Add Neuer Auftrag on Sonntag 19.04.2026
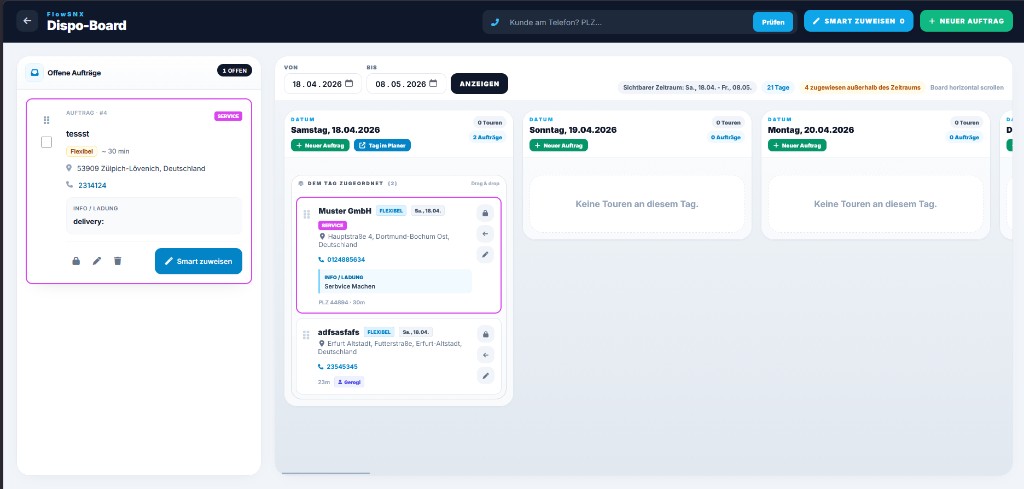This screenshot has width=1024, height=489. tap(558, 145)
